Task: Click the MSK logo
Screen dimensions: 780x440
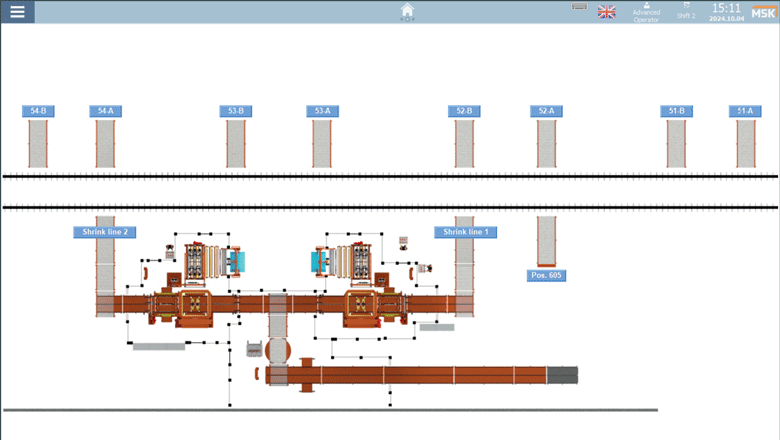Action: click(x=763, y=11)
